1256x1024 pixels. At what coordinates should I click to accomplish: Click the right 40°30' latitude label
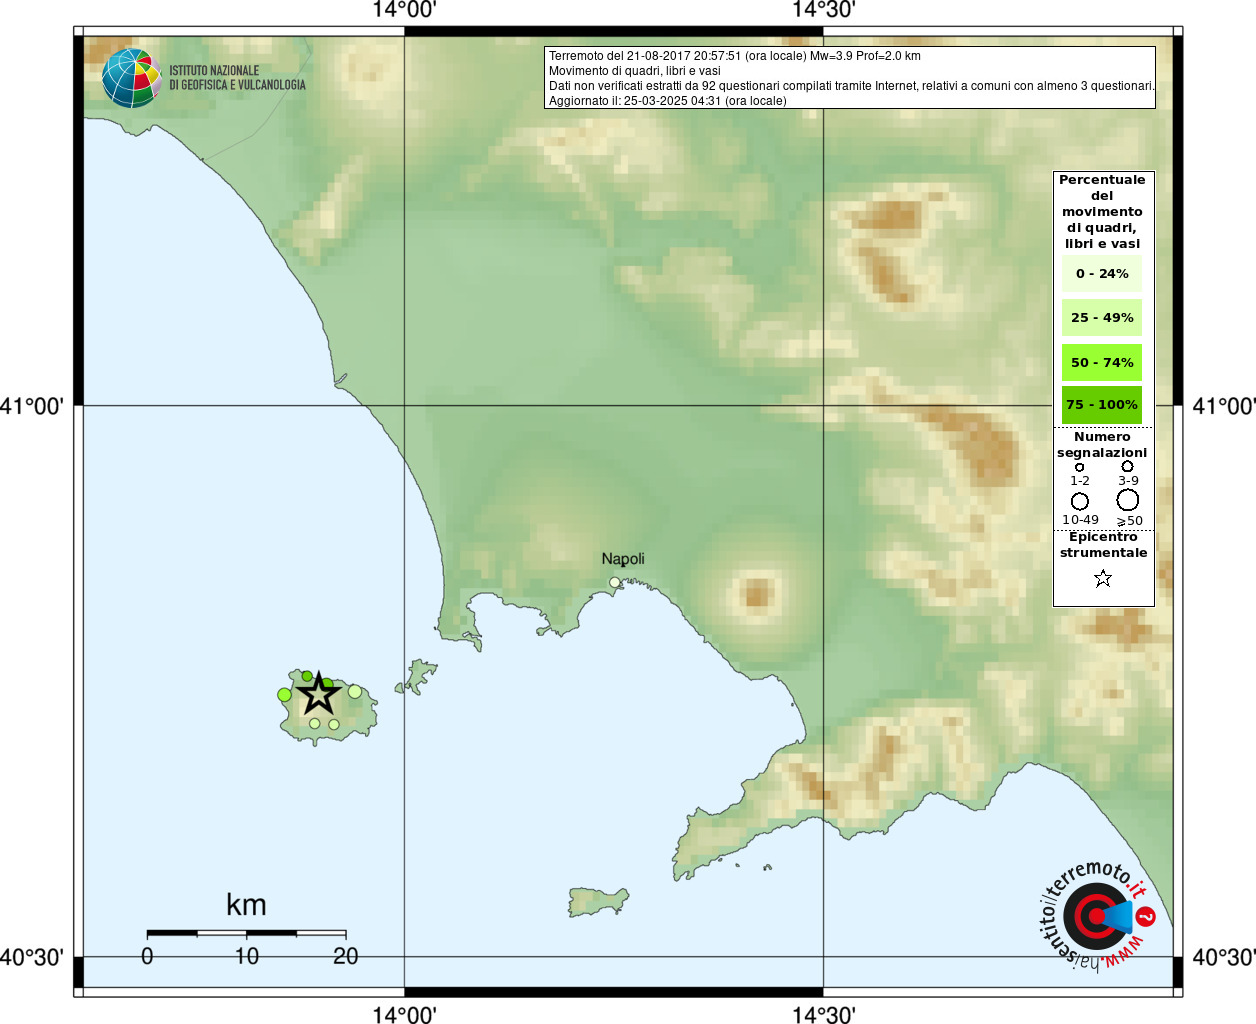coord(1224,957)
